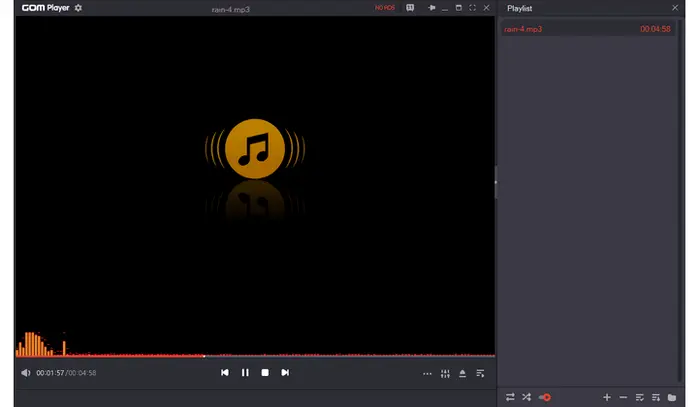Click the red A-B repeat icon
Screen dimensions: 700x407
coord(544,397)
